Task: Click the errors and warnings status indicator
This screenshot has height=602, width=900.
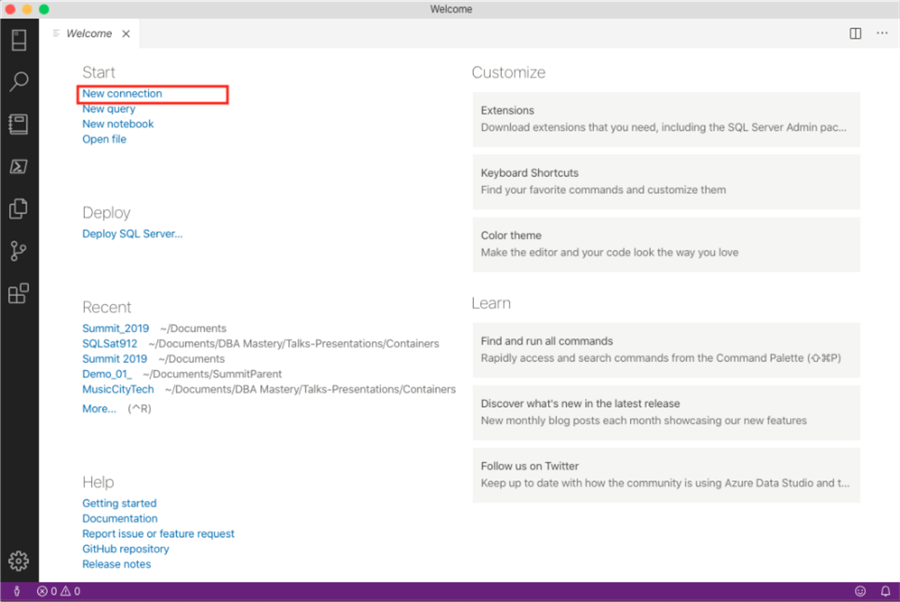Action: (x=58, y=591)
